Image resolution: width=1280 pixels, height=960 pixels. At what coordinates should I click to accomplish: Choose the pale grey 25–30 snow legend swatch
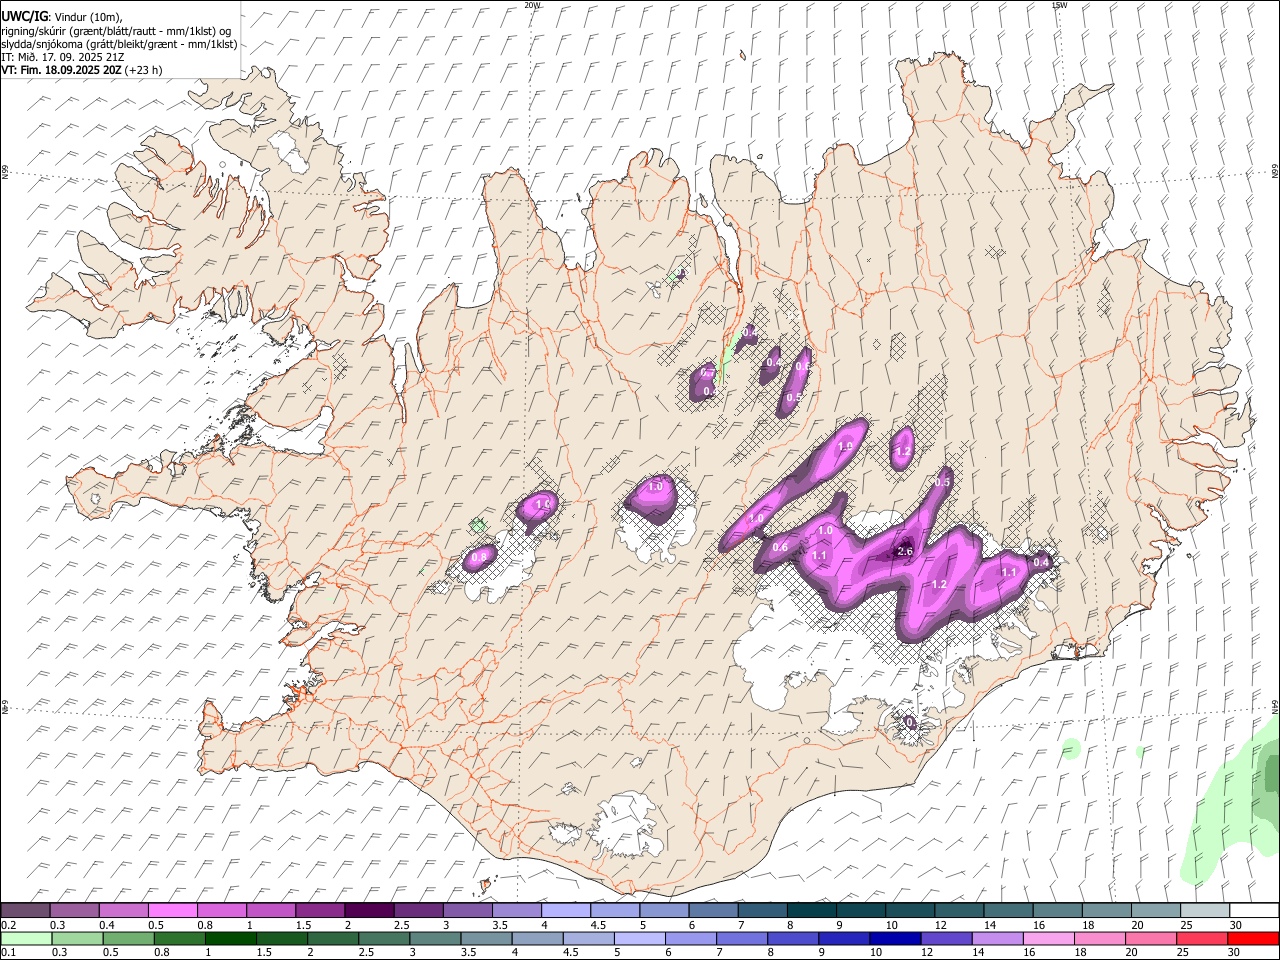1204,911
